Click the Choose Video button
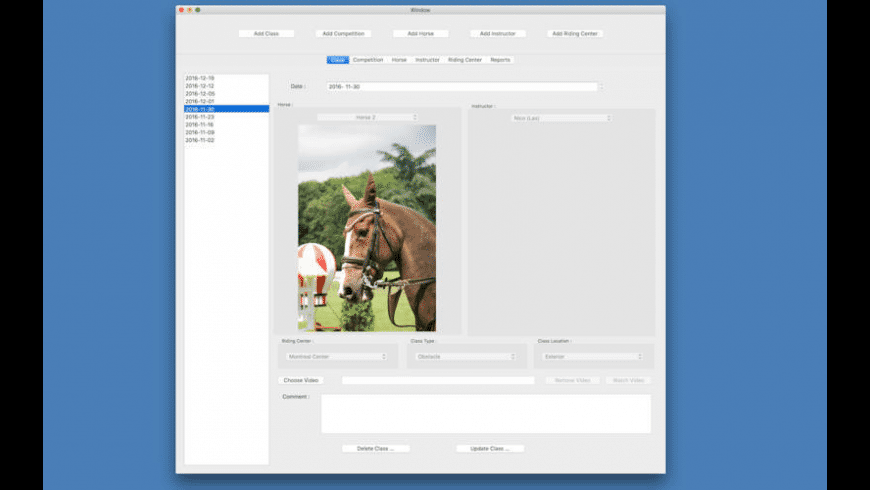Viewport: 870px width, 490px height. click(x=301, y=381)
